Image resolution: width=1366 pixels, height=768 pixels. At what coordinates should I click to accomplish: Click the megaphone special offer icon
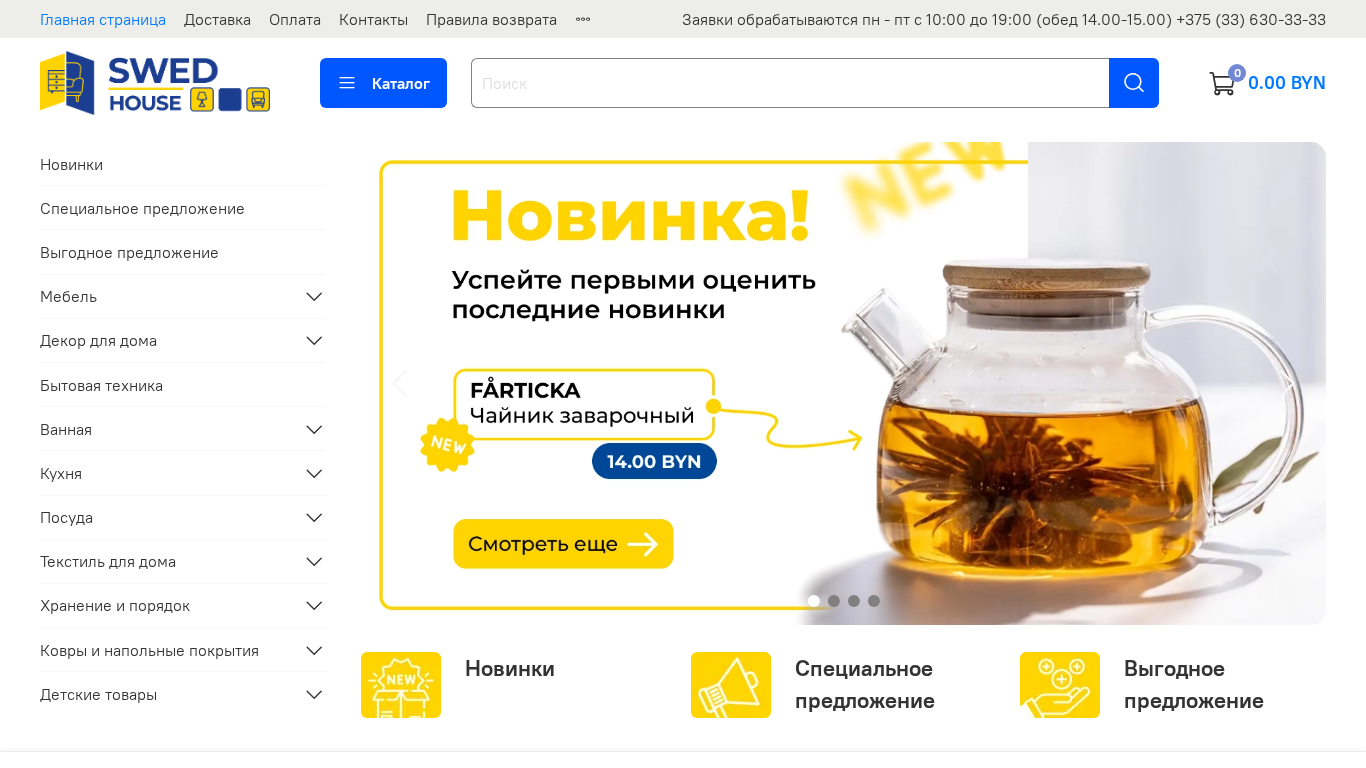tap(731, 685)
